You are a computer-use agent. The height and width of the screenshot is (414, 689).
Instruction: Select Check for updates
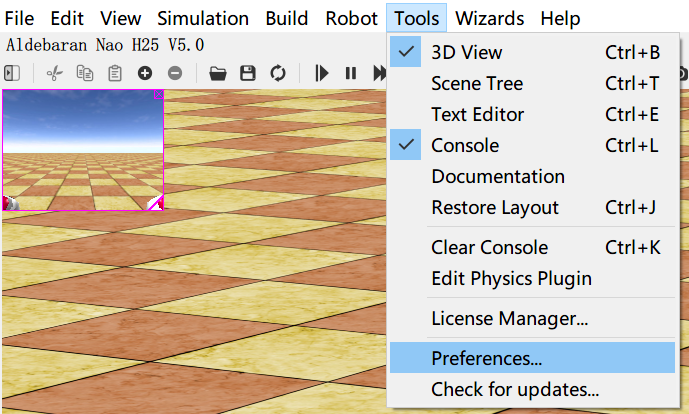[533, 389]
